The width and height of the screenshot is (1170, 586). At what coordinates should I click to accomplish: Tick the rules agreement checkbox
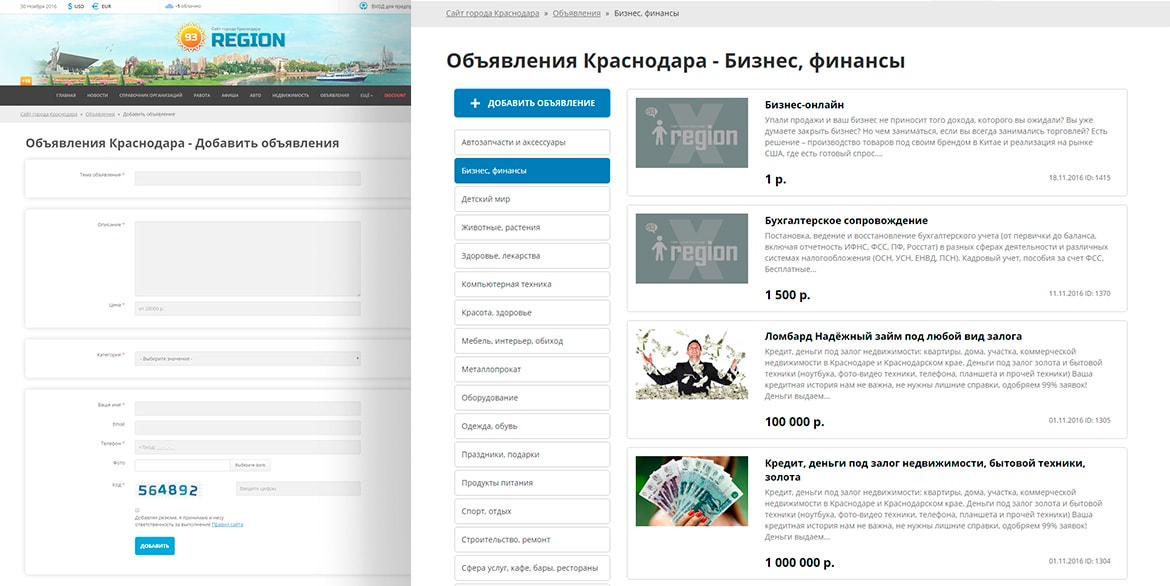(x=137, y=510)
